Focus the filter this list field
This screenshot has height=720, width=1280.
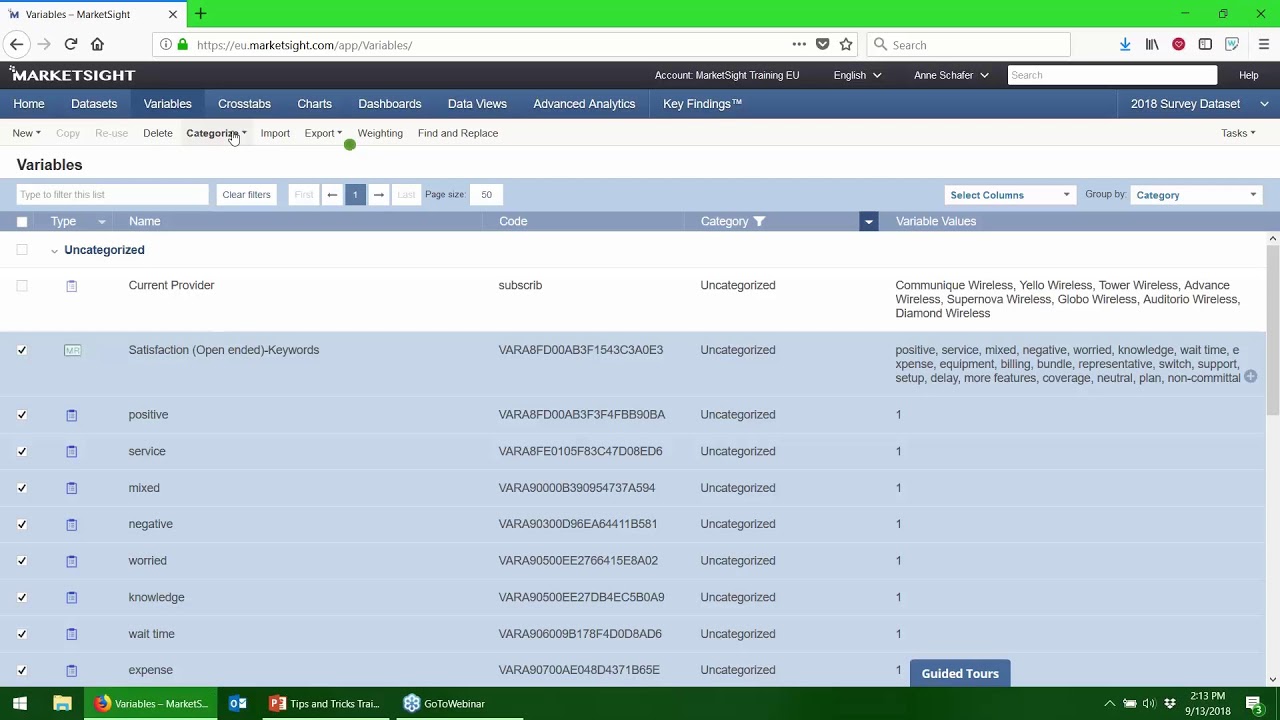coord(112,194)
